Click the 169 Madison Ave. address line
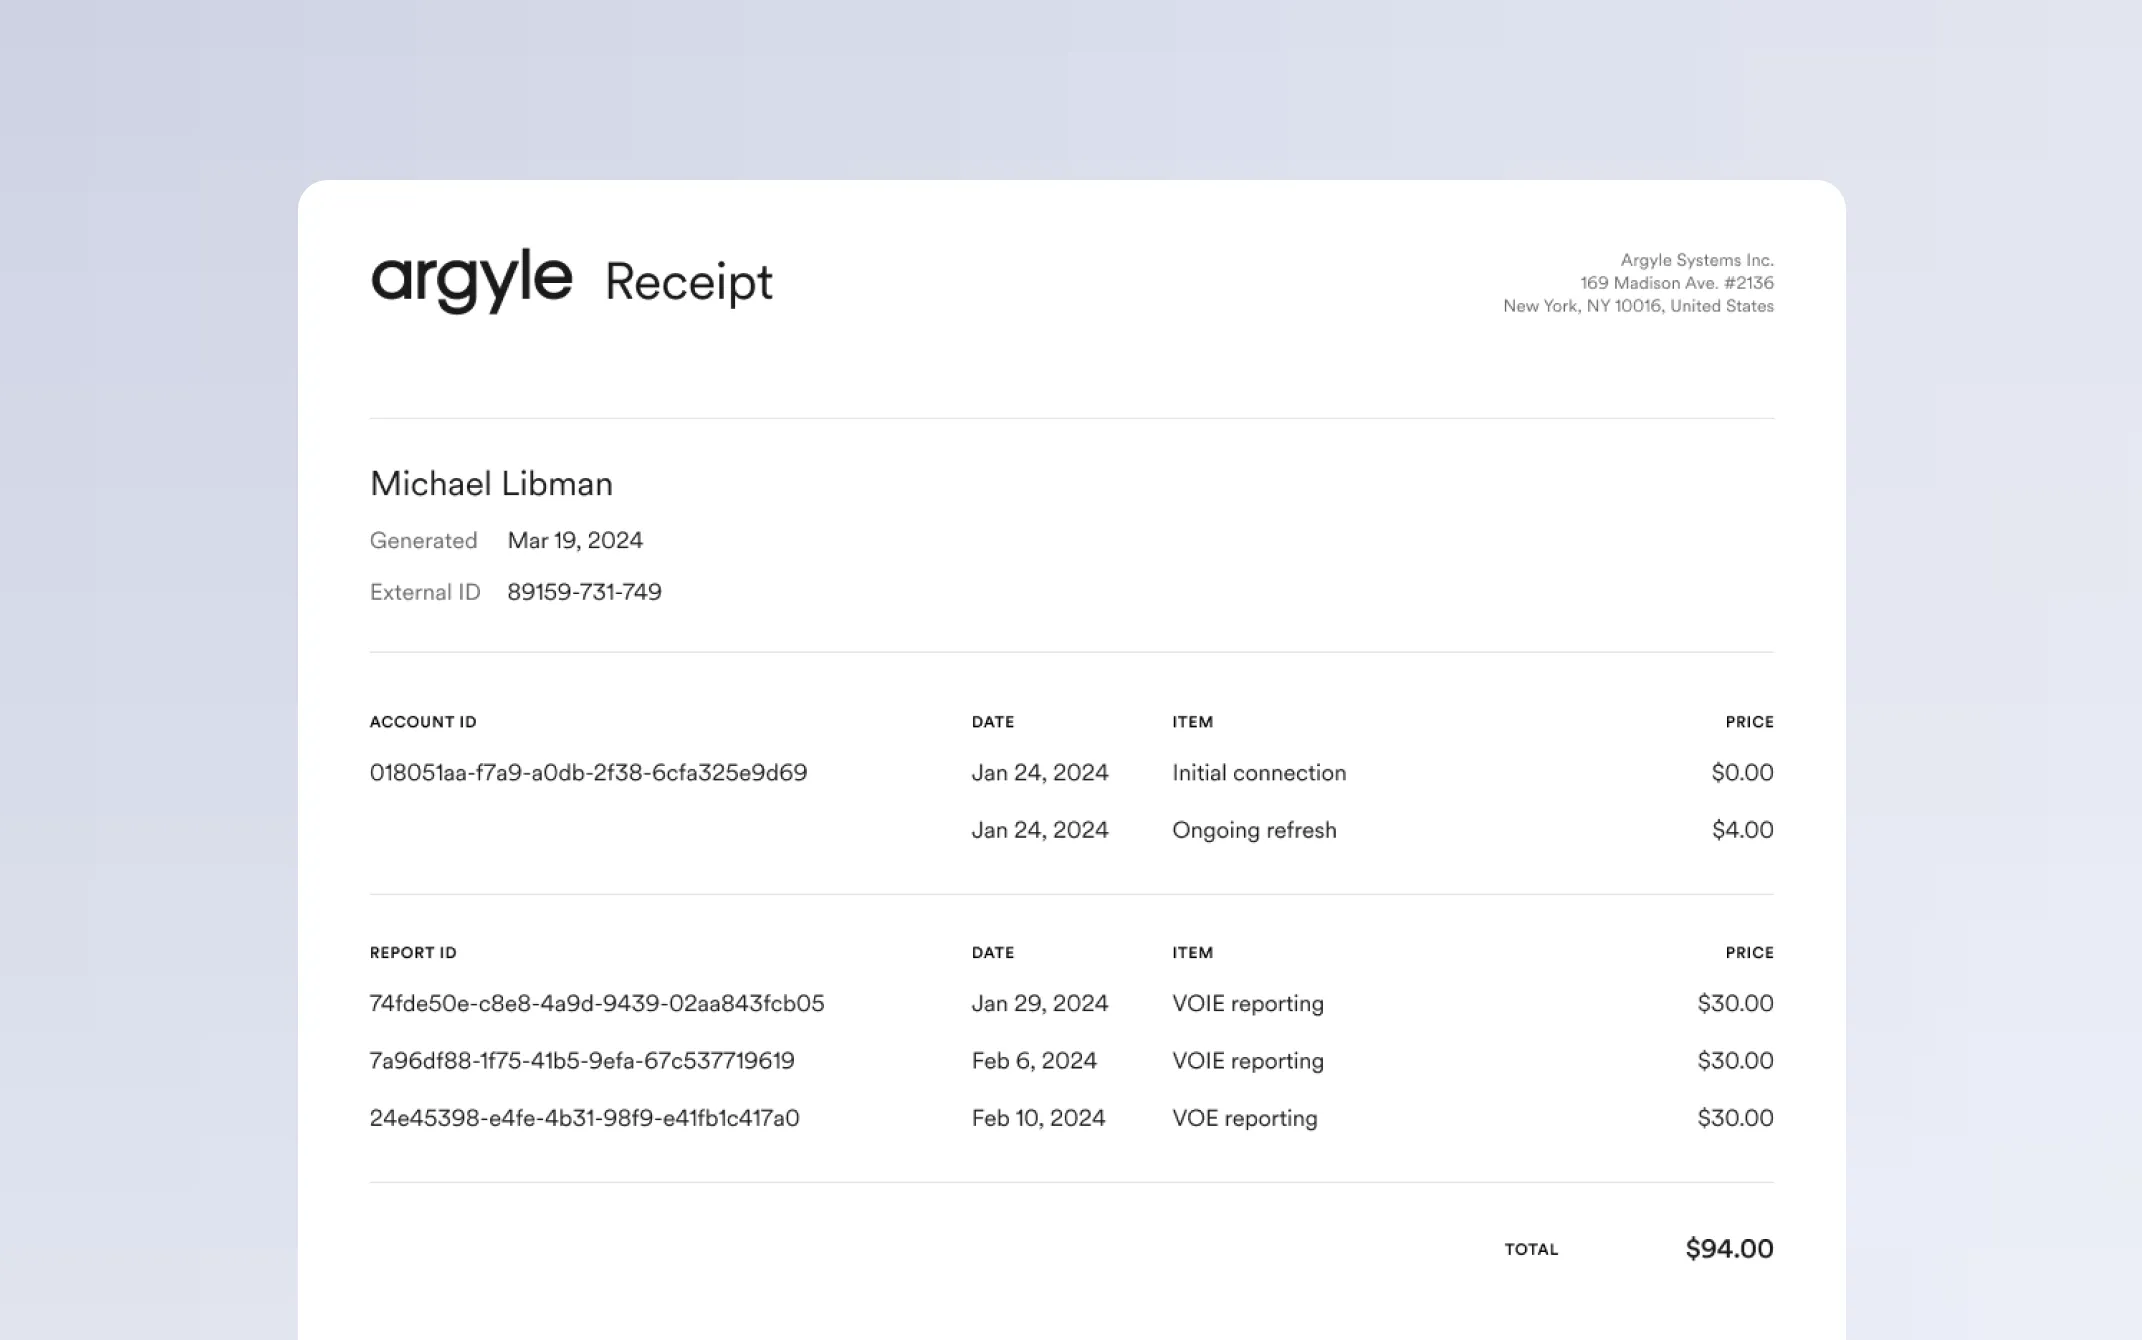The width and height of the screenshot is (2142, 1340). coord(1676,283)
